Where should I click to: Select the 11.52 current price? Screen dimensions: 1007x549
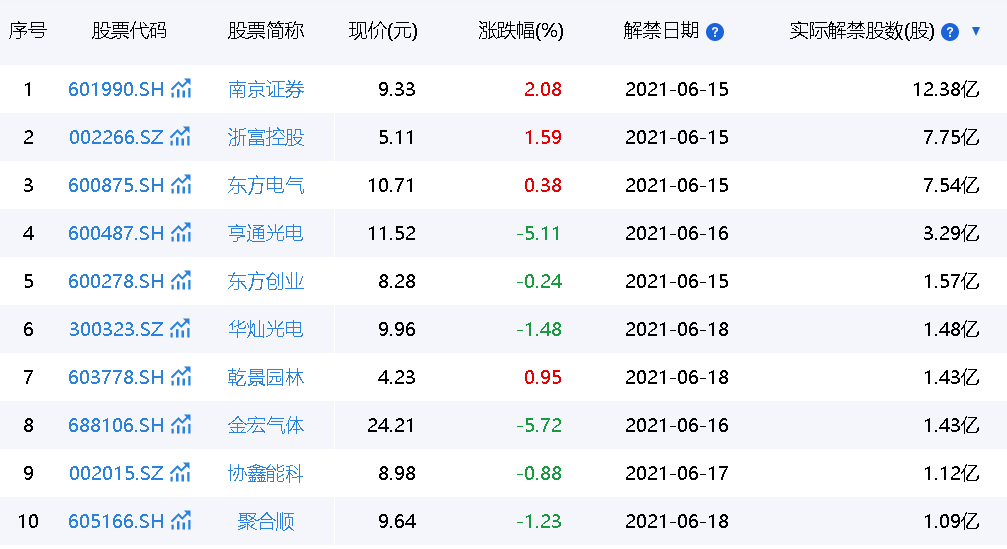391,233
